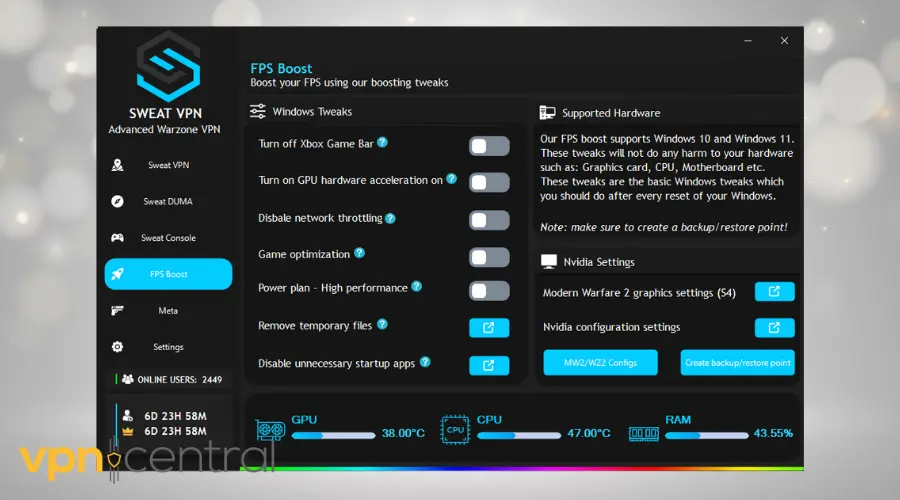Select the FPS Boost sidebar item
The width and height of the screenshot is (900, 500).
pyautogui.click(x=168, y=274)
